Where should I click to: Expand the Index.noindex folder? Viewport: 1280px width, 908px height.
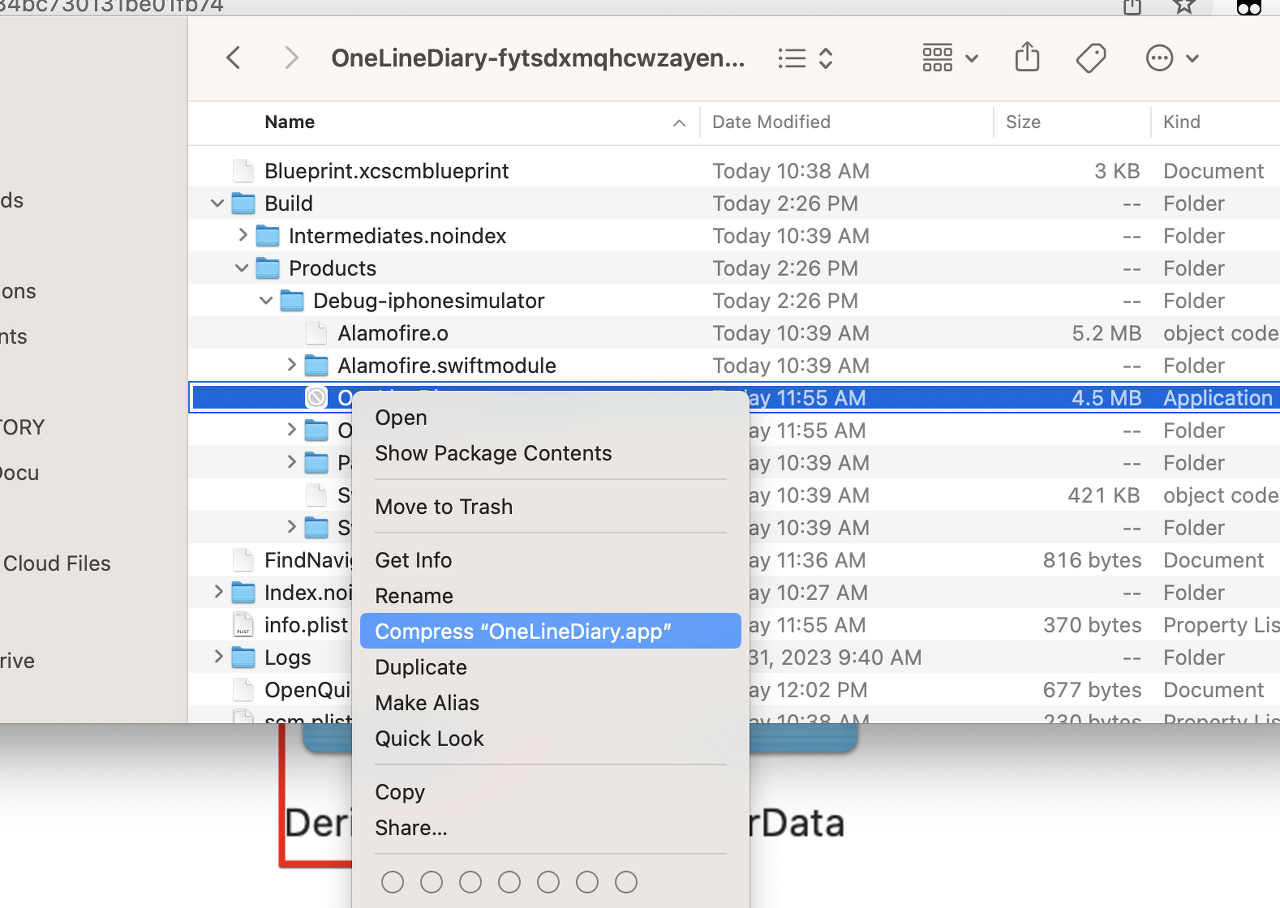(x=218, y=593)
